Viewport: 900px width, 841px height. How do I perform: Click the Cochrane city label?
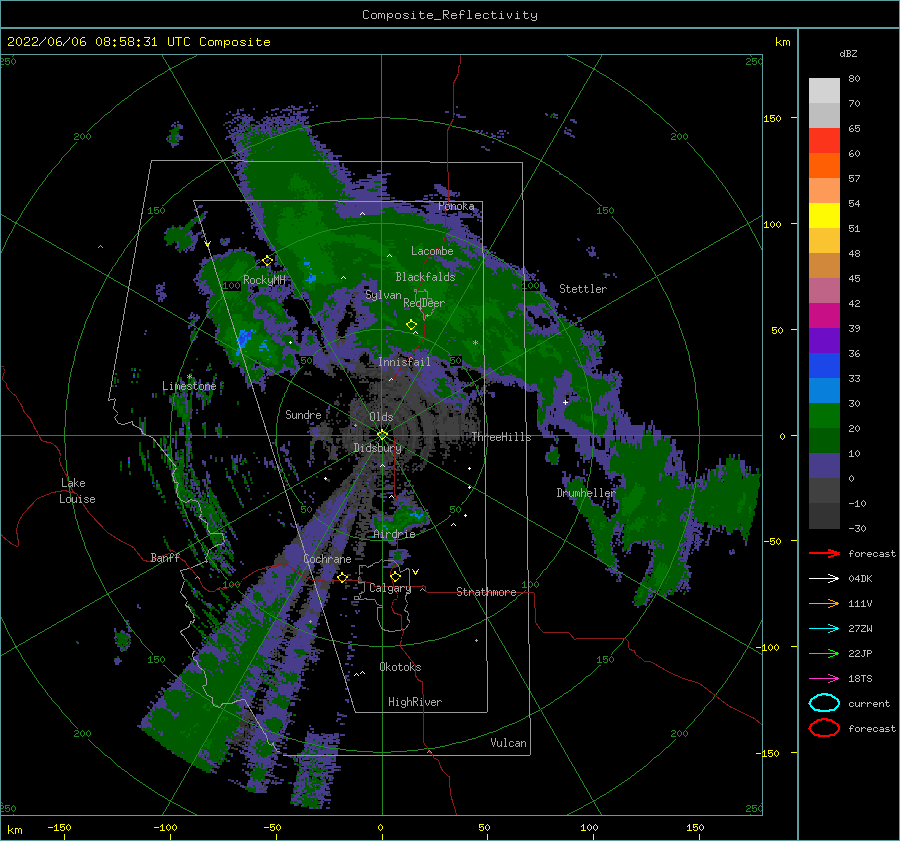[327, 559]
